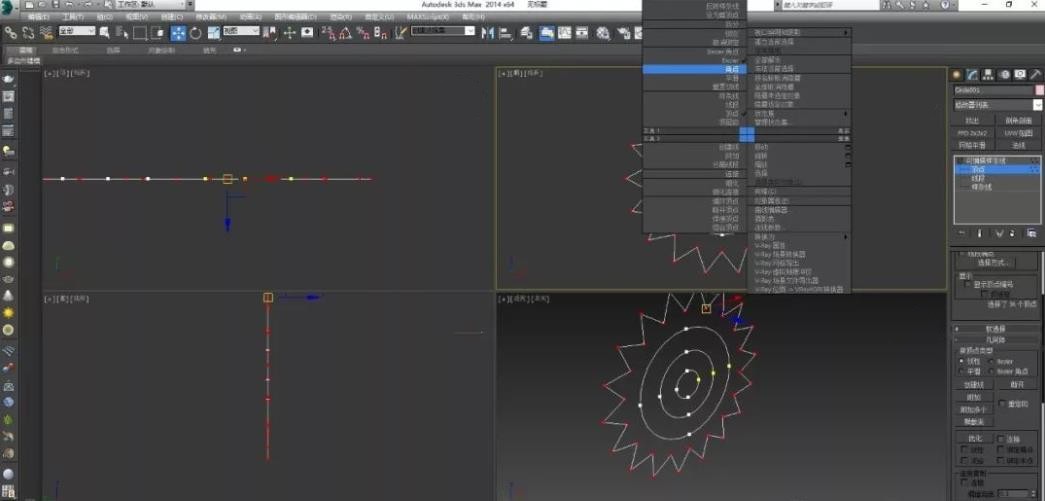Select the Linear vertex type radio
Screen dimensions: 1045x501
(x=962, y=361)
